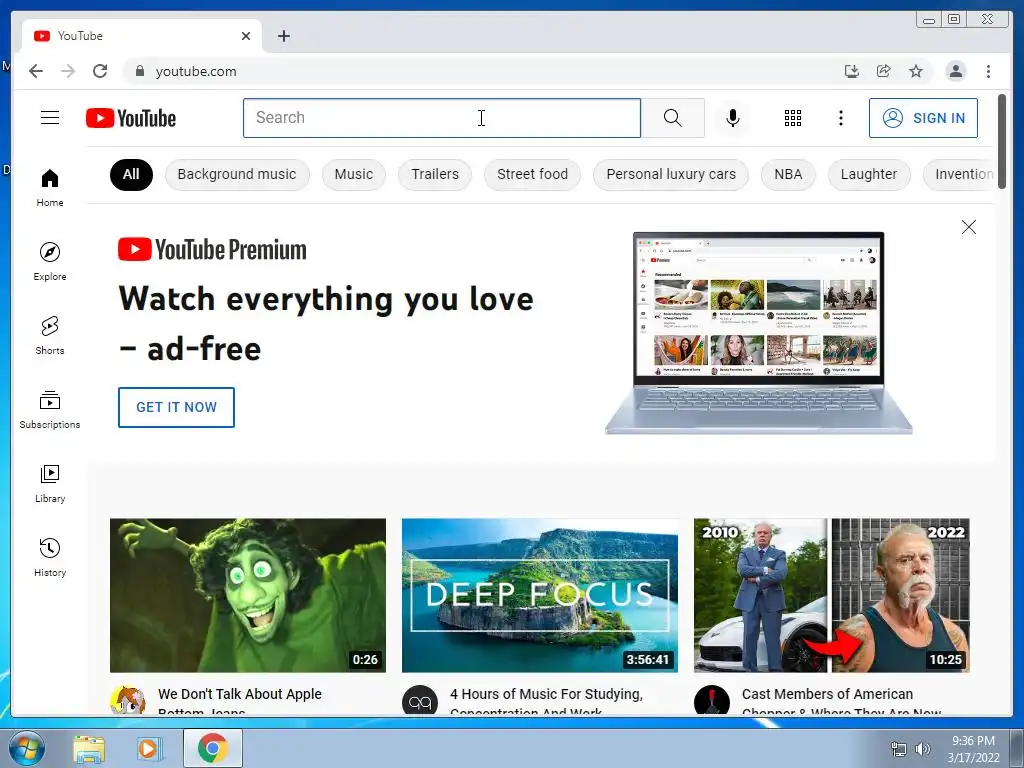Screen dimensions: 1024x768
Task: Open the Windows Start menu
Action: click(x=27, y=748)
